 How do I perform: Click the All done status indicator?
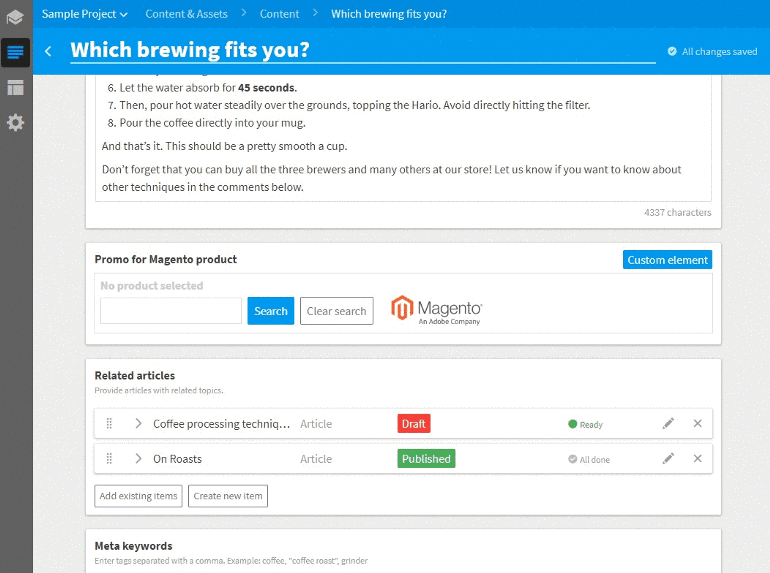click(589, 460)
